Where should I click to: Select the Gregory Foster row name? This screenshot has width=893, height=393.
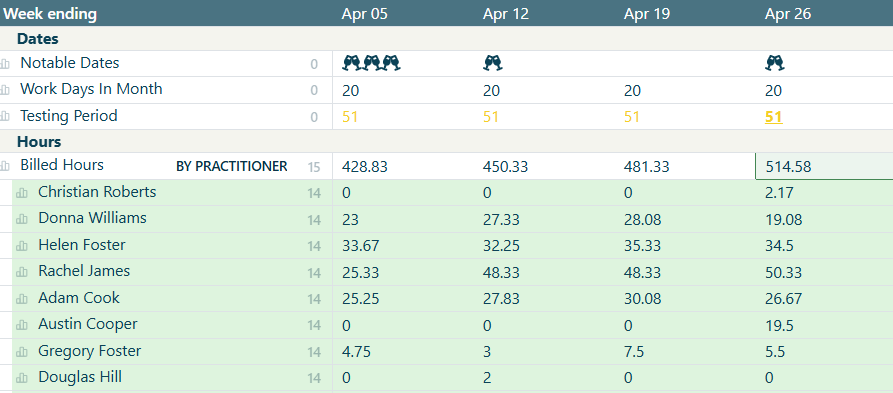click(x=89, y=351)
